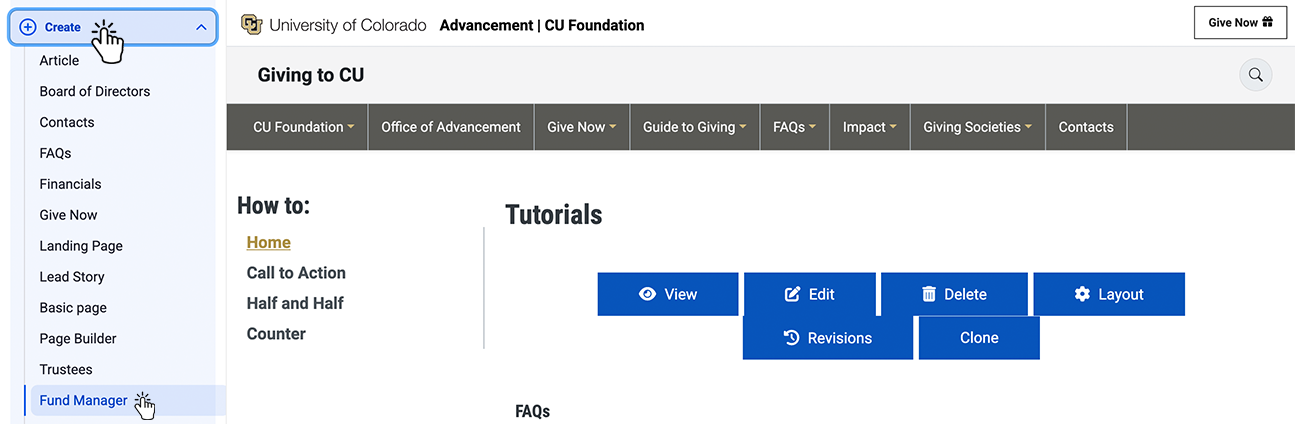Select Page Builder in the Create list
This screenshot has width=1295, height=424.
(78, 339)
